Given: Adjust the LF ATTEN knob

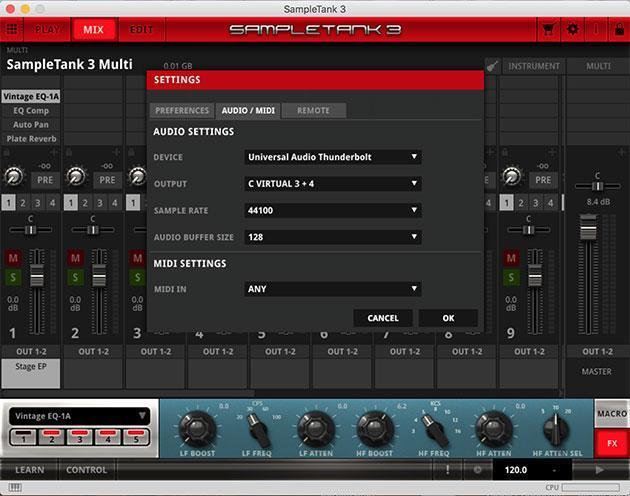Looking at the screenshot, I should click(315, 430).
